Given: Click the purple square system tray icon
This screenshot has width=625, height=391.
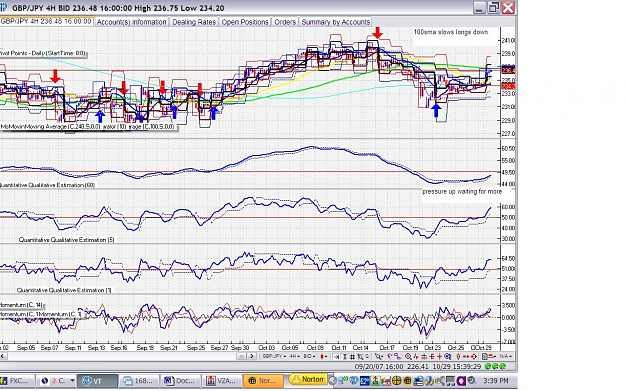Looking at the screenshot, I should 461,381.
